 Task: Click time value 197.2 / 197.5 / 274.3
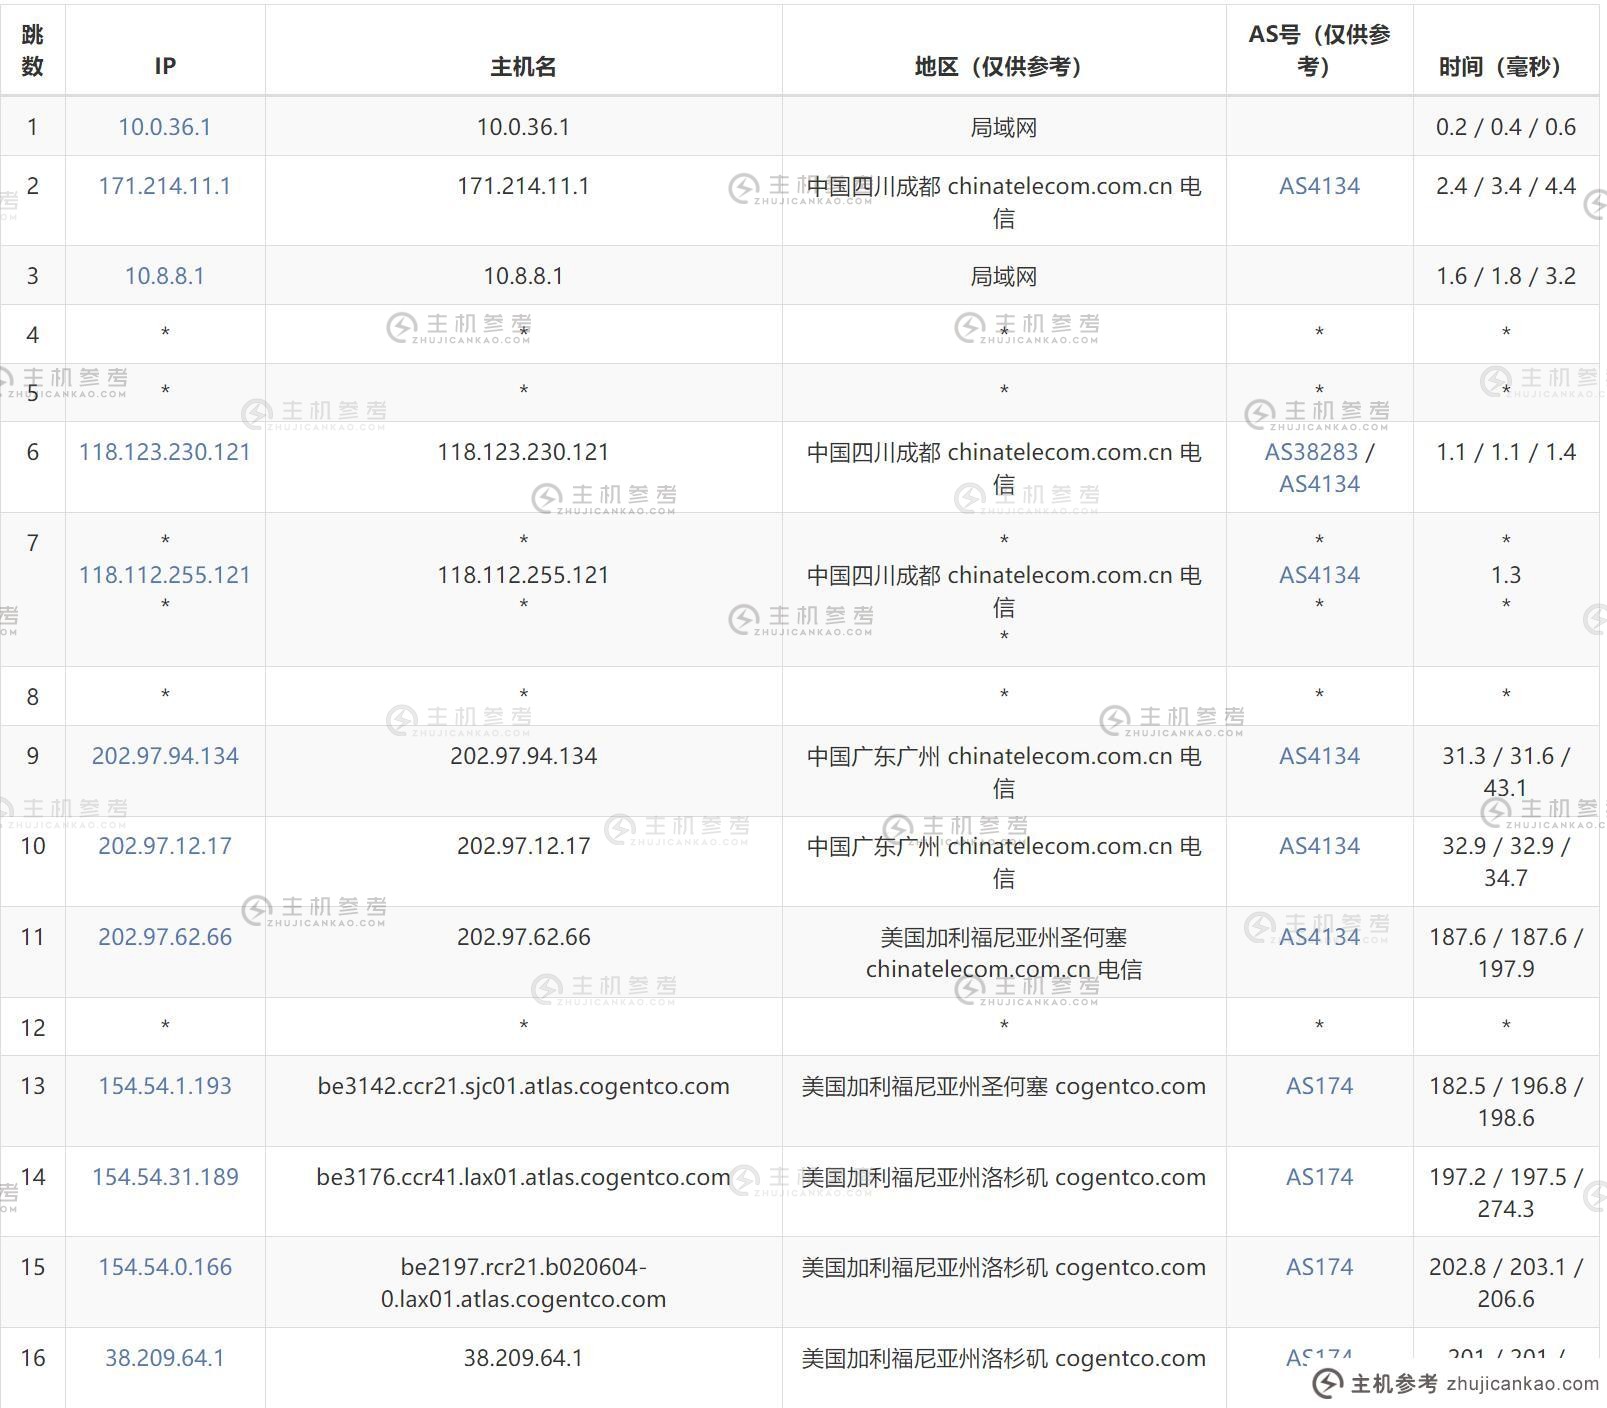click(x=1505, y=1193)
